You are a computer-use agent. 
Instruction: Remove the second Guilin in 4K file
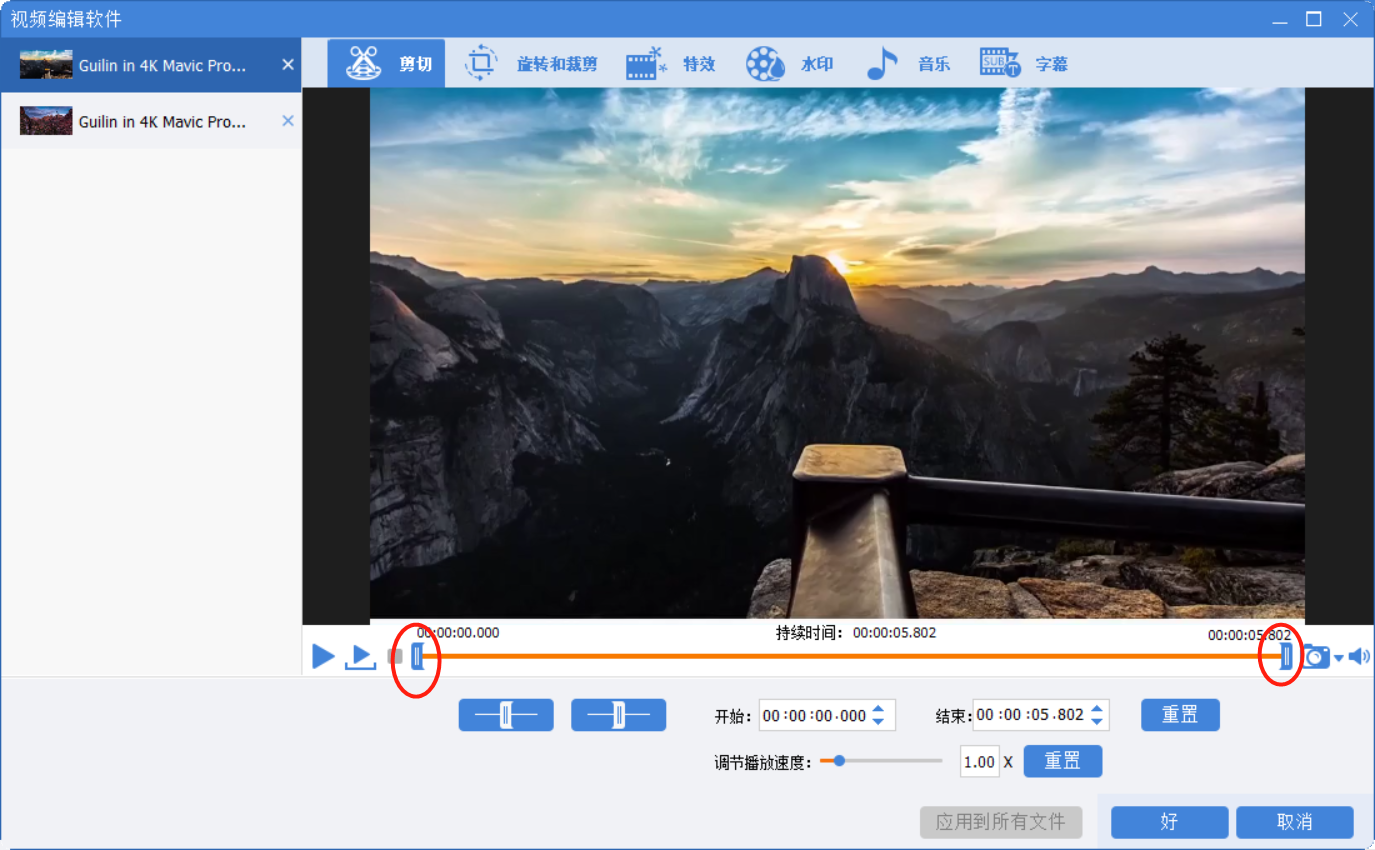click(288, 121)
